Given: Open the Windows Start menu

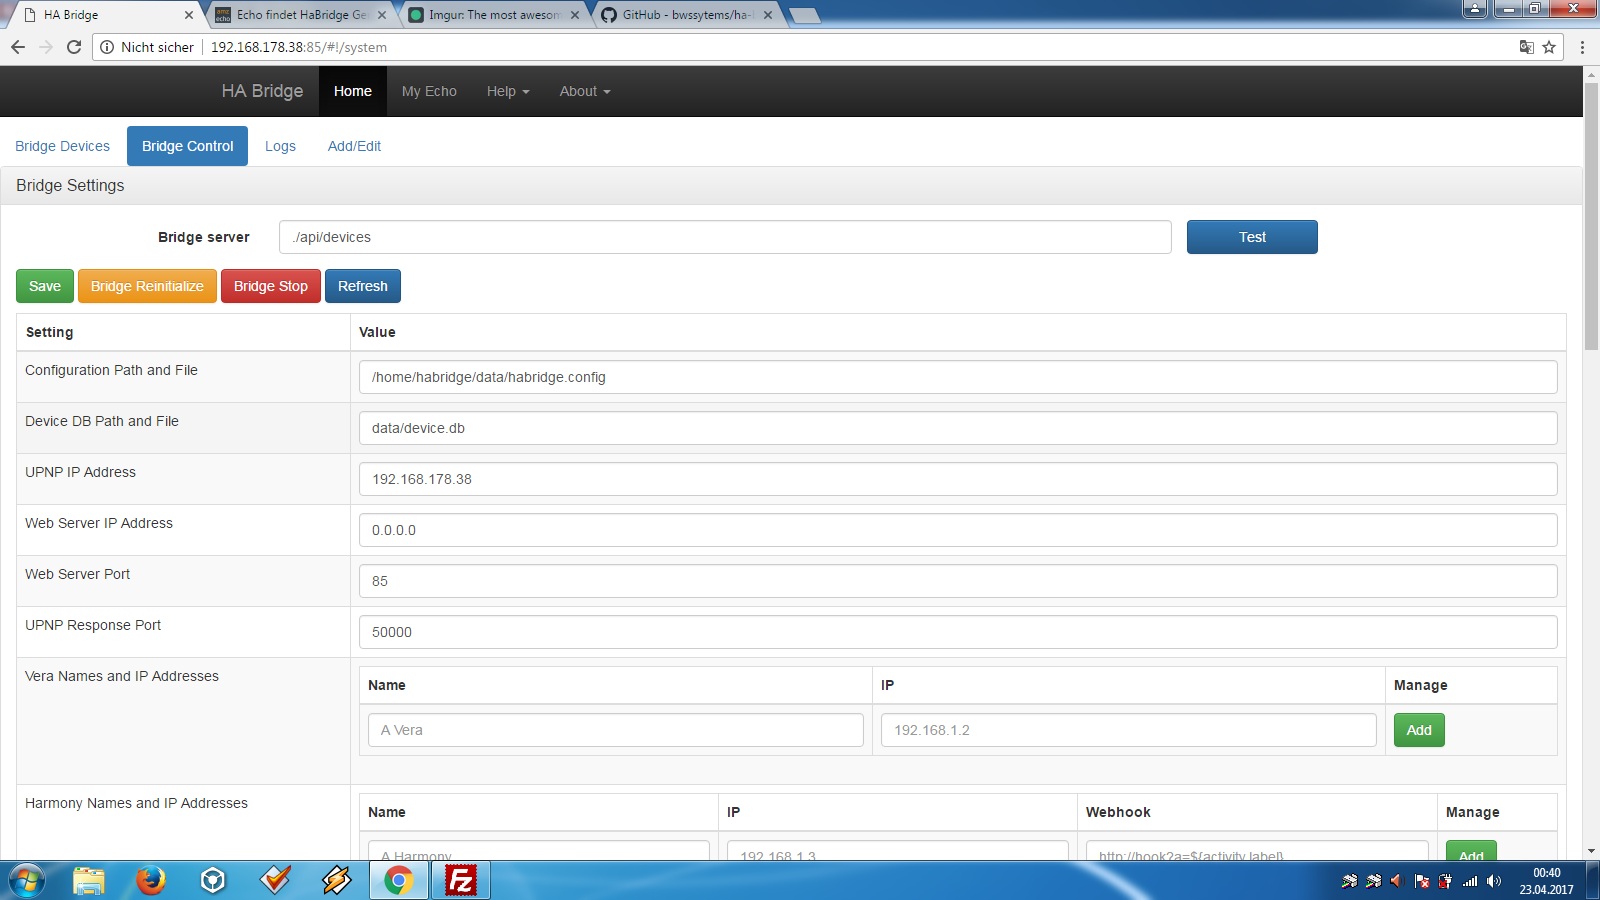Looking at the screenshot, I should pos(27,881).
